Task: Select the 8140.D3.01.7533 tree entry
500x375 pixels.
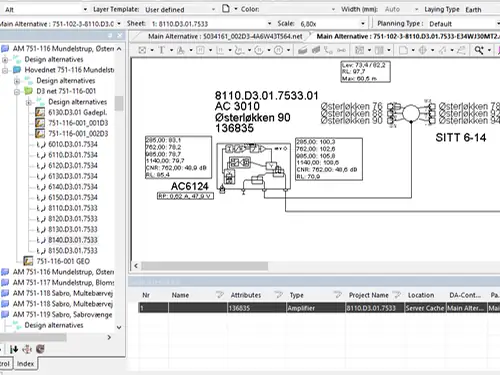Action: [73, 240]
